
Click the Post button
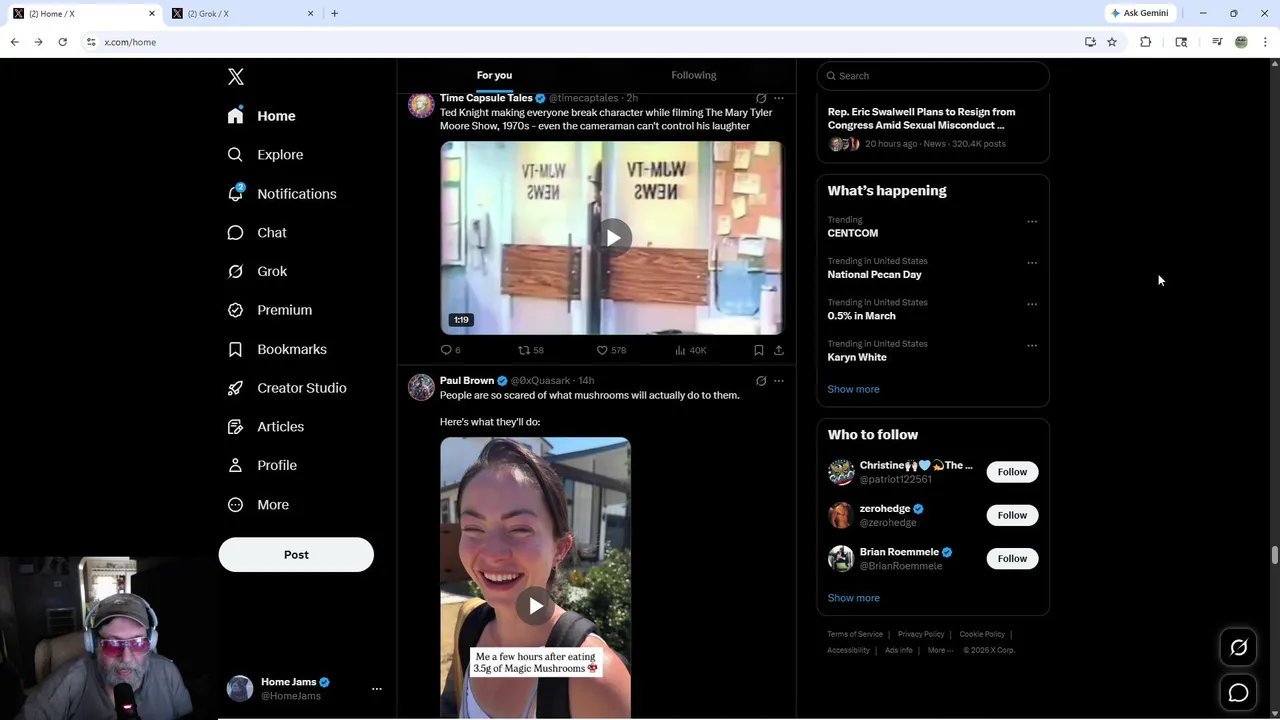[296, 555]
